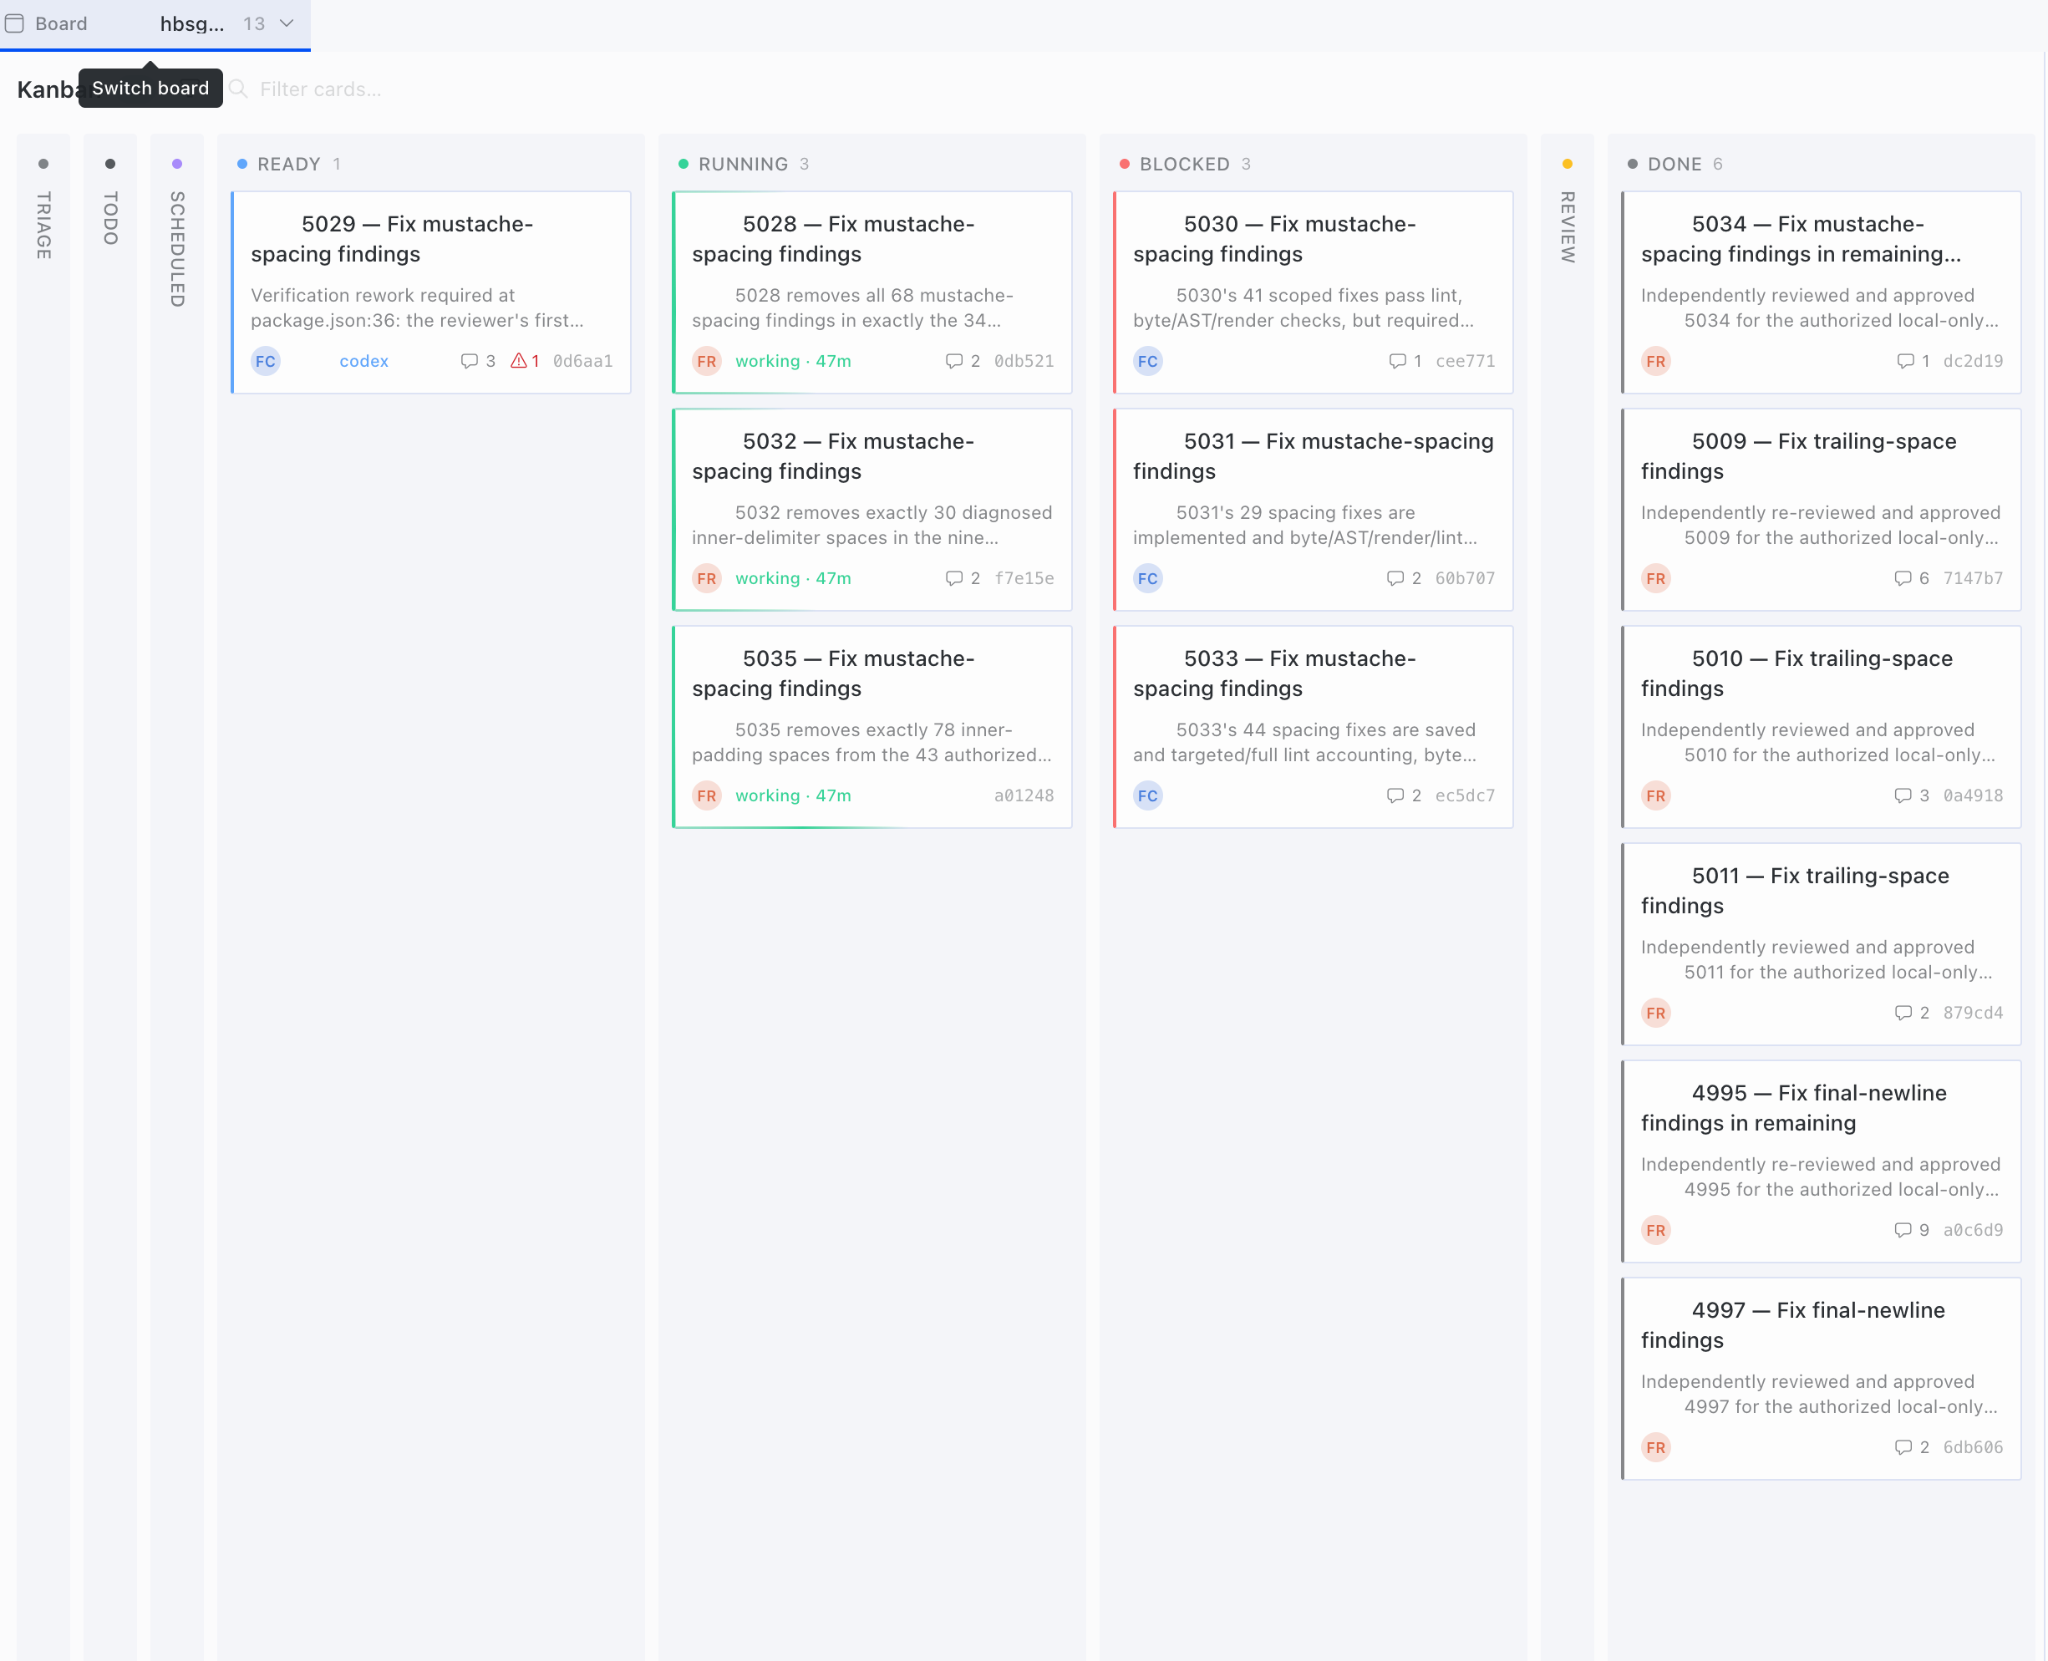The width and height of the screenshot is (2048, 1661).
Task: Open the hbsg board switcher dropdown
Action: (227, 23)
